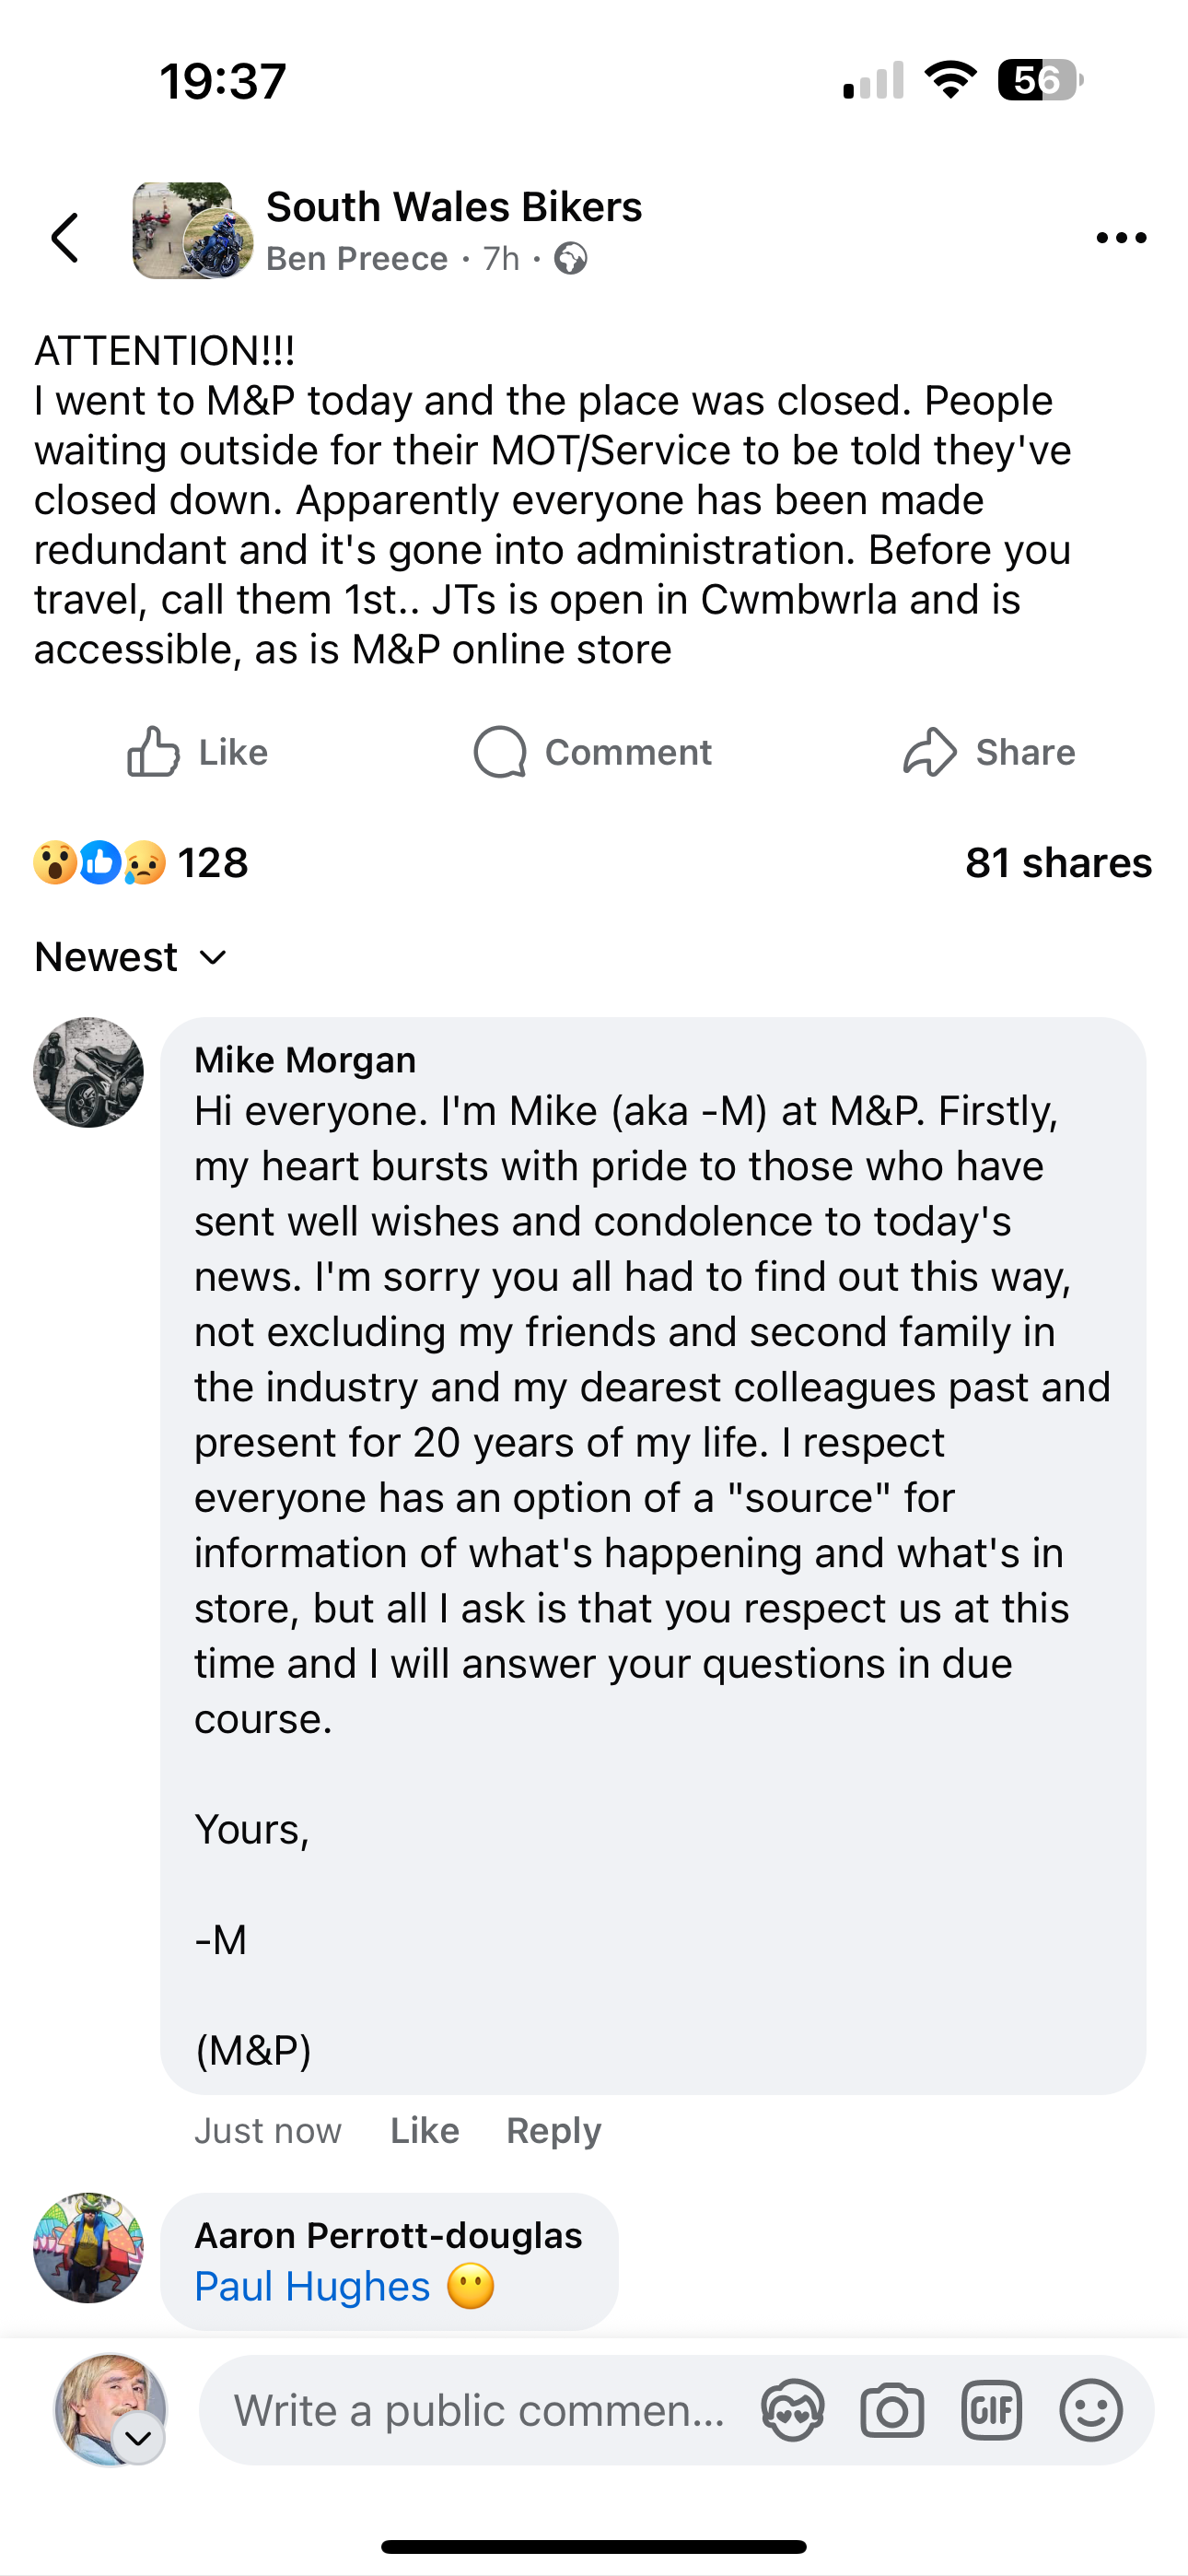Image resolution: width=1188 pixels, height=2576 pixels.
Task: Tap the avatar sticker icon in comment box
Action: click(x=792, y=2410)
